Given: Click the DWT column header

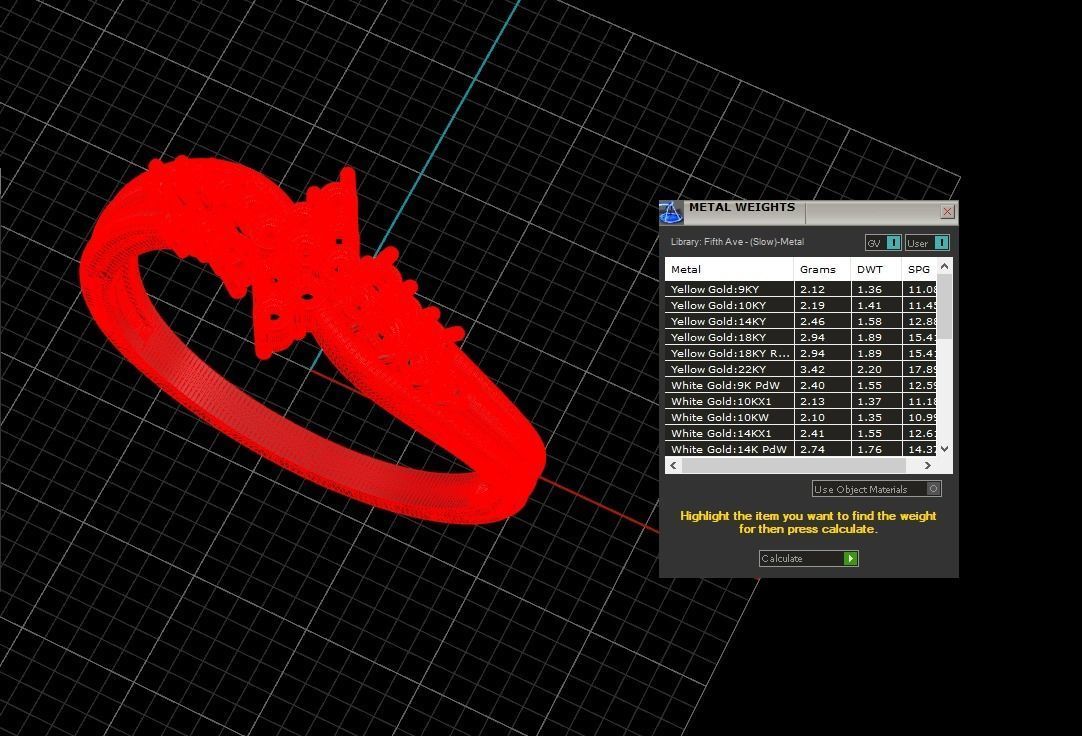Looking at the screenshot, I should 876,269.
